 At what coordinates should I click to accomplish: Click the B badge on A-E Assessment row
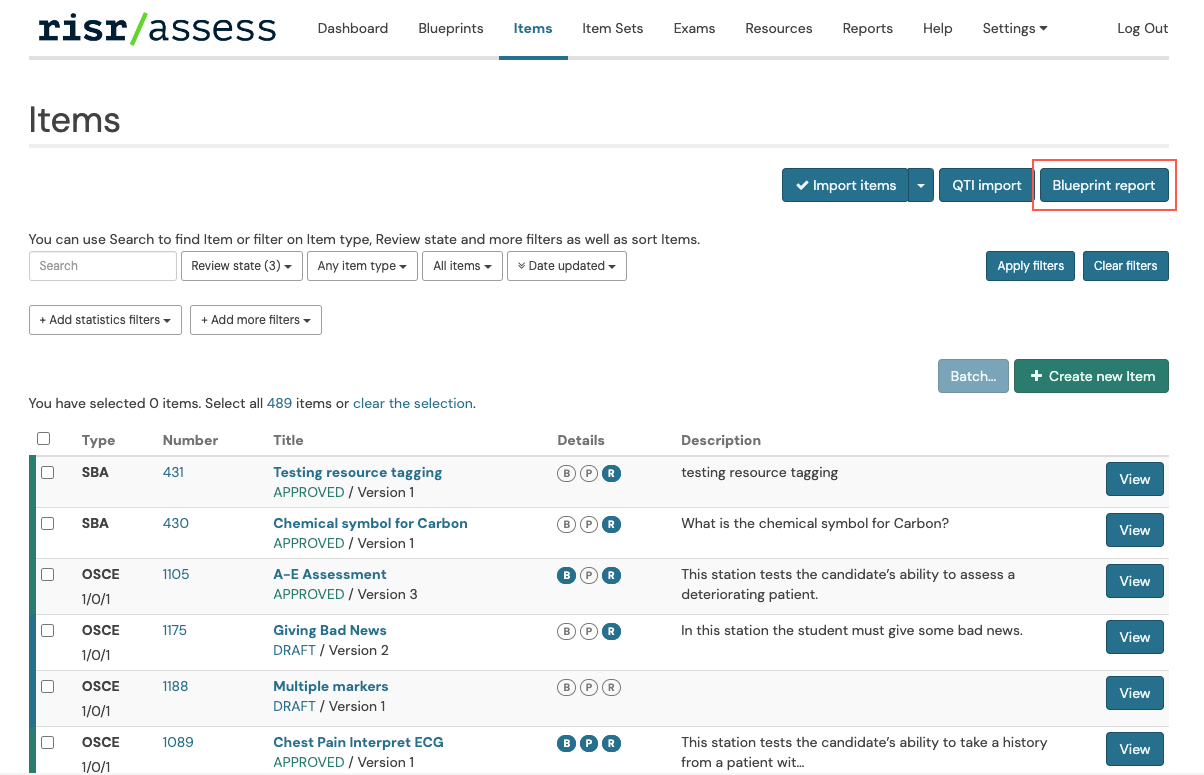(x=566, y=575)
